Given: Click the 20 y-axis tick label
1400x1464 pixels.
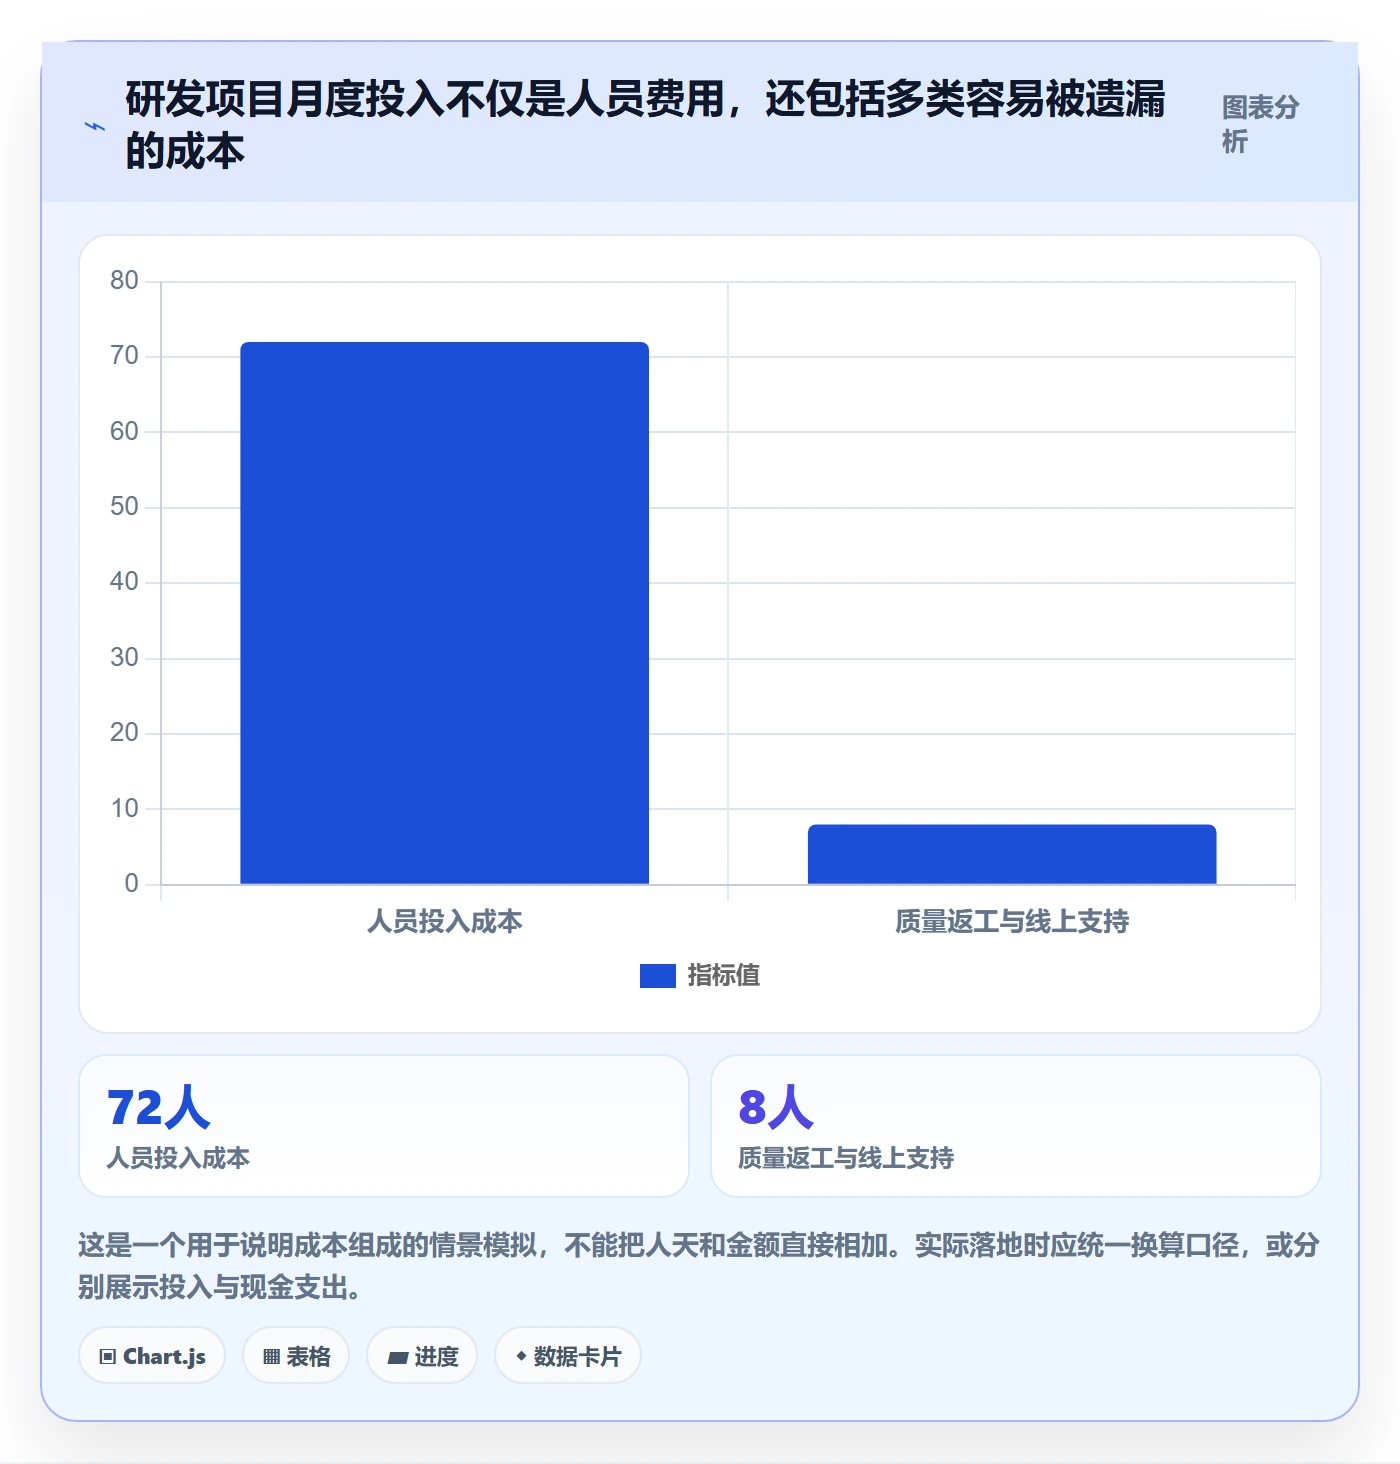Looking at the screenshot, I should 125,733.
